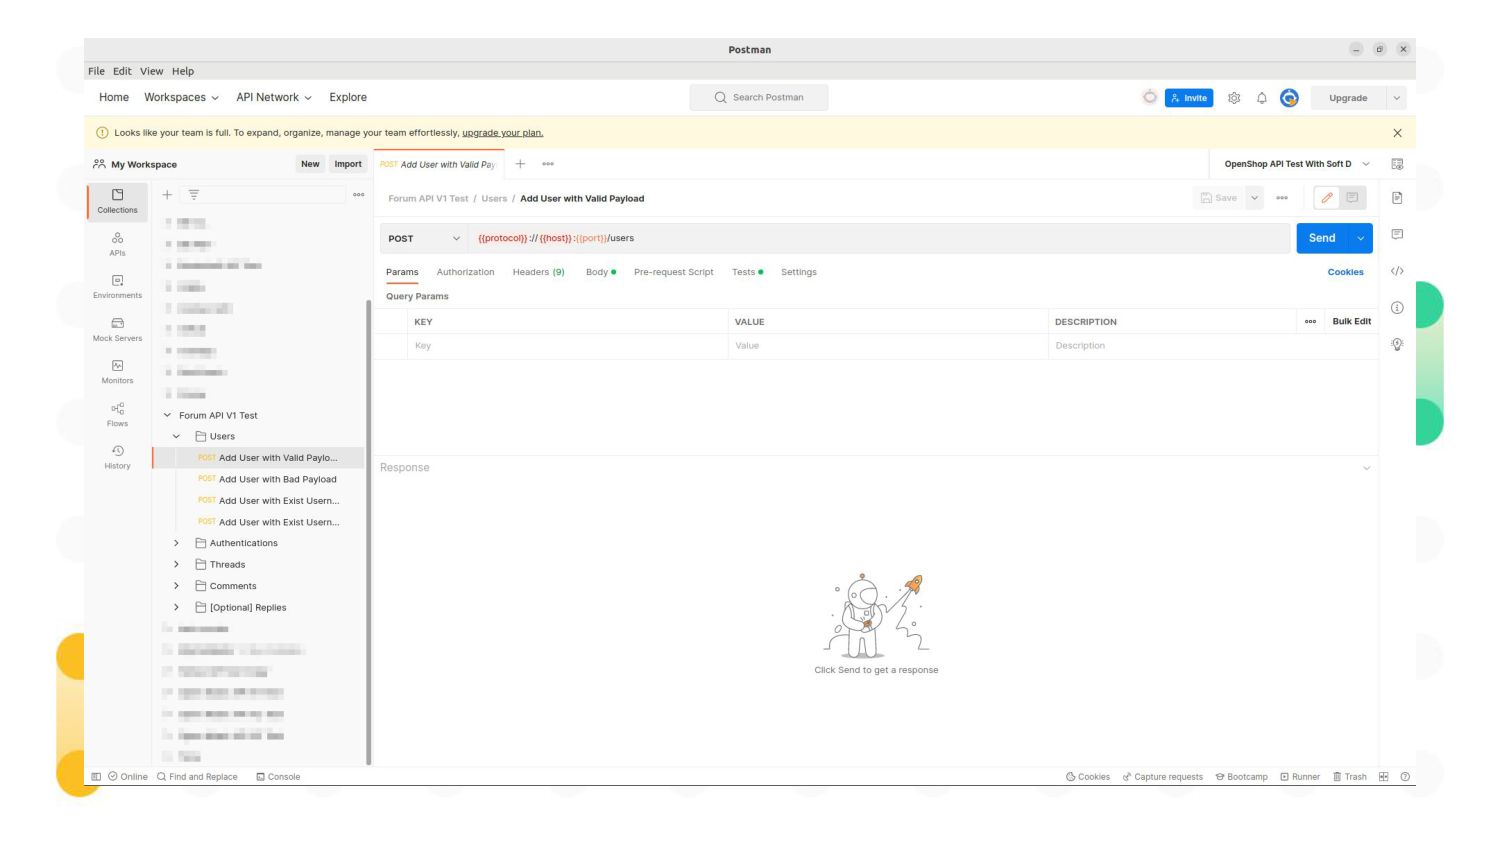1500x844 pixels.
Task: Open the environment quick look icon
Action: tap(1397, 164)
